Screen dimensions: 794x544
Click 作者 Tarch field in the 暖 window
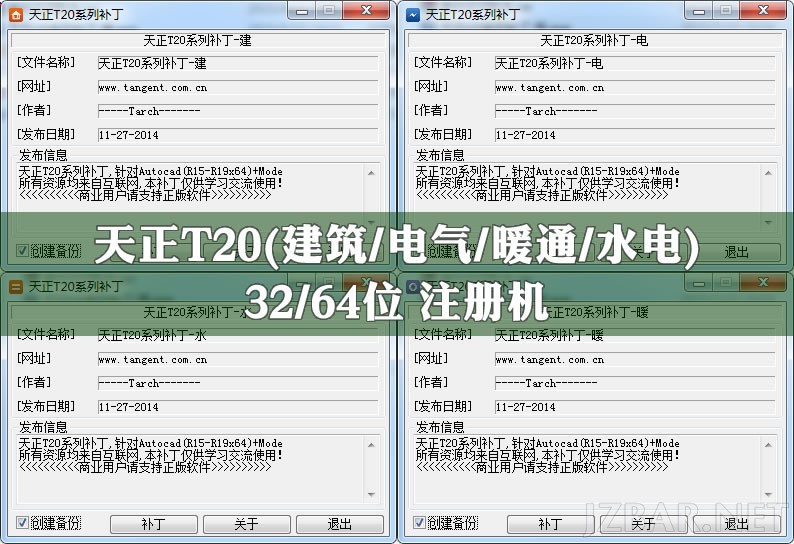pos(635,383)
